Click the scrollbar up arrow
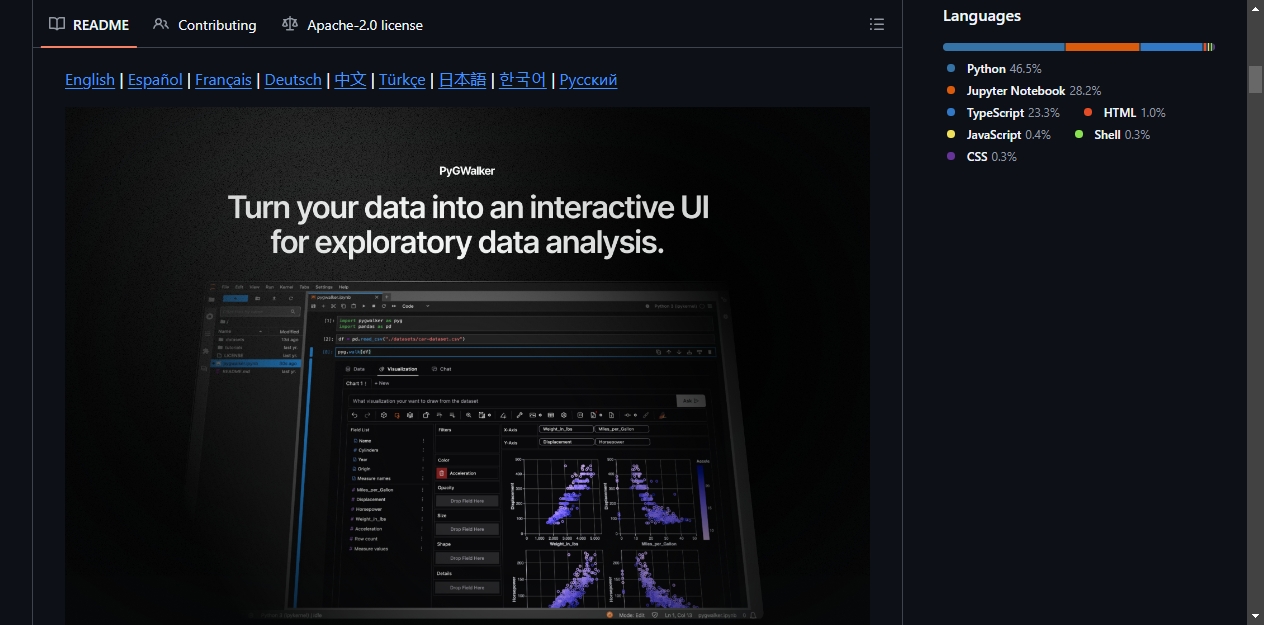 click(x=1256, y=8)
